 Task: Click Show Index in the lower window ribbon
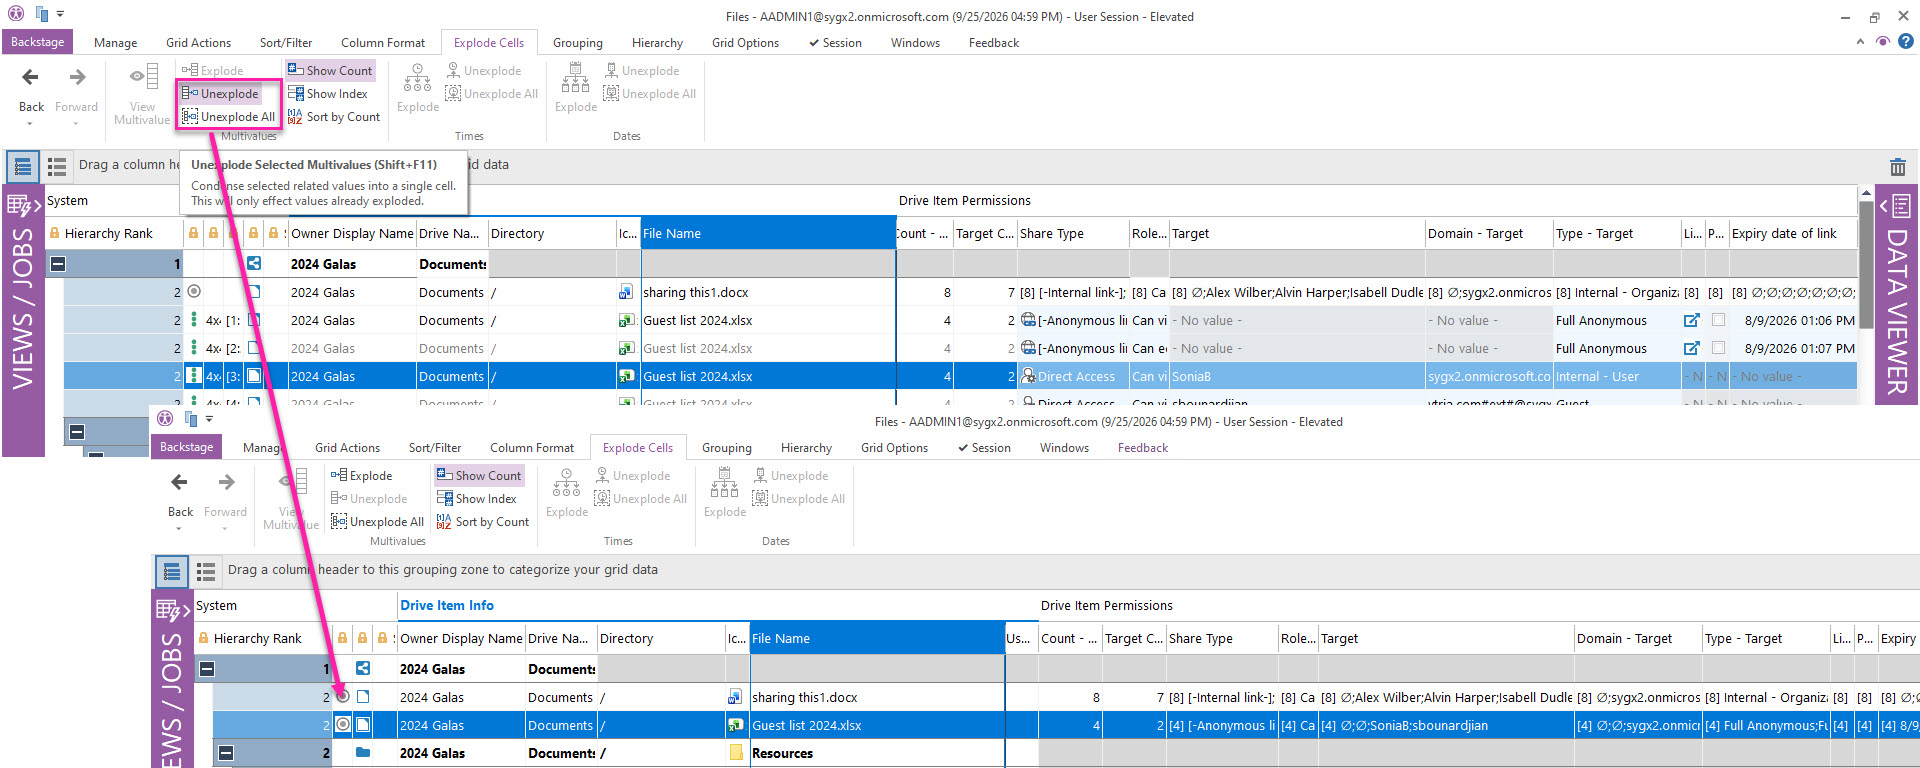pyautogui.click(x=477, y=499)
